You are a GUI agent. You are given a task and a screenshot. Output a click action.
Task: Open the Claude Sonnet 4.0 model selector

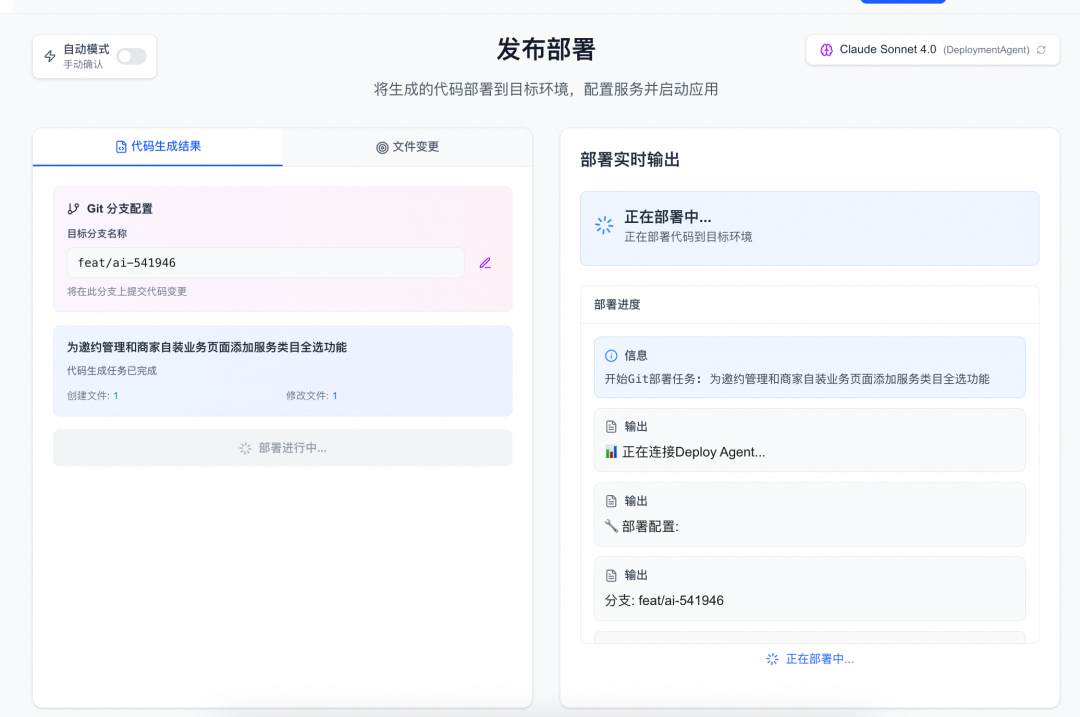point(930,49)
